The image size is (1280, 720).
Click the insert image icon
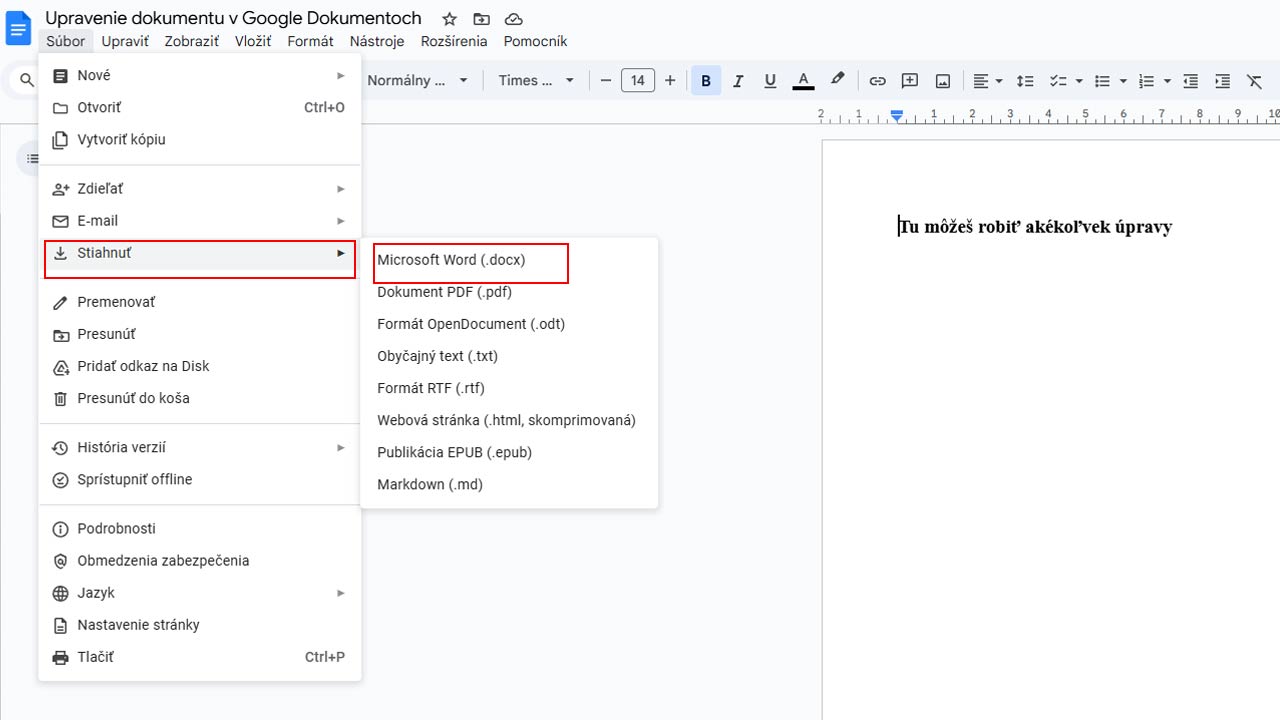point(942,81)
